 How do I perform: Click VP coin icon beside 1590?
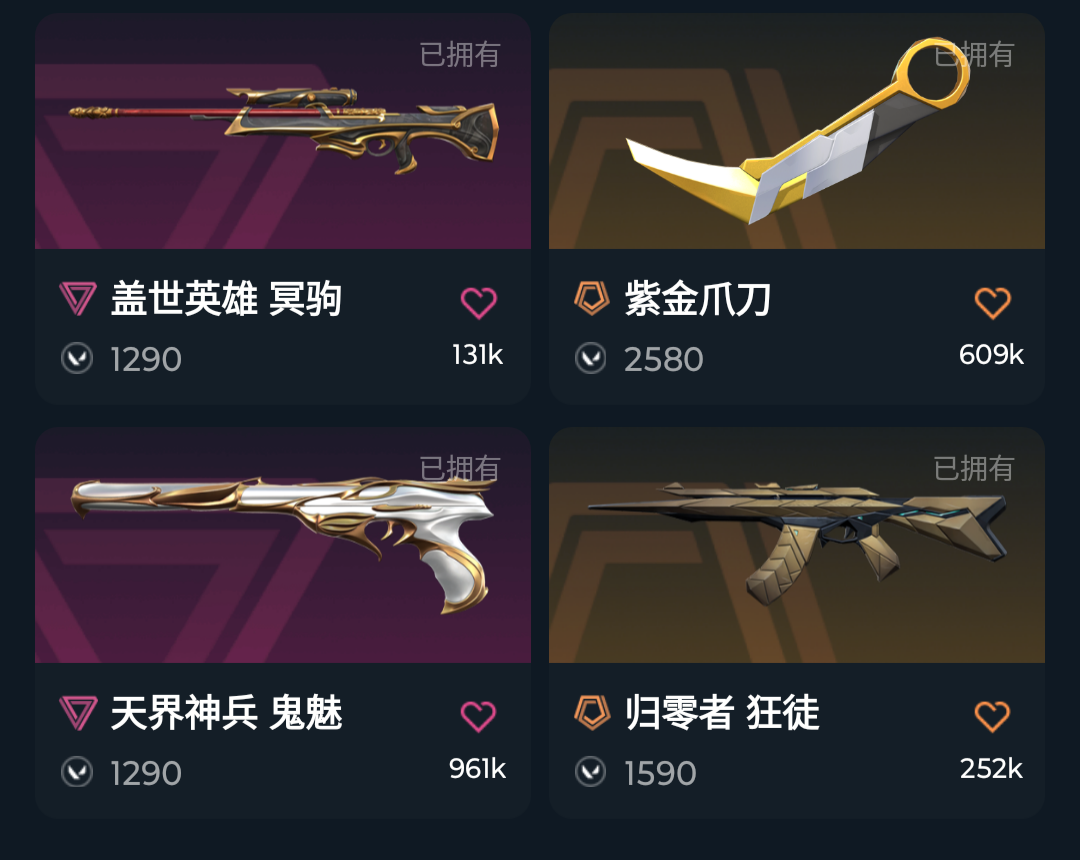[590, 772]
